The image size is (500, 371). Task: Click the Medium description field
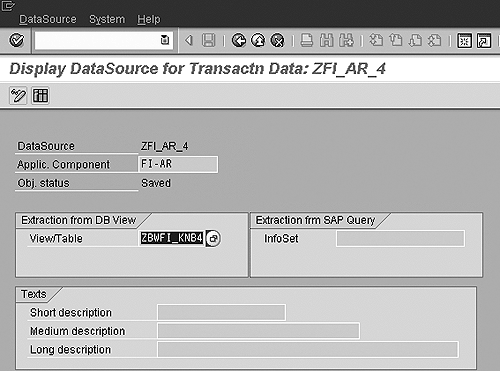click(x=259, y=331)
